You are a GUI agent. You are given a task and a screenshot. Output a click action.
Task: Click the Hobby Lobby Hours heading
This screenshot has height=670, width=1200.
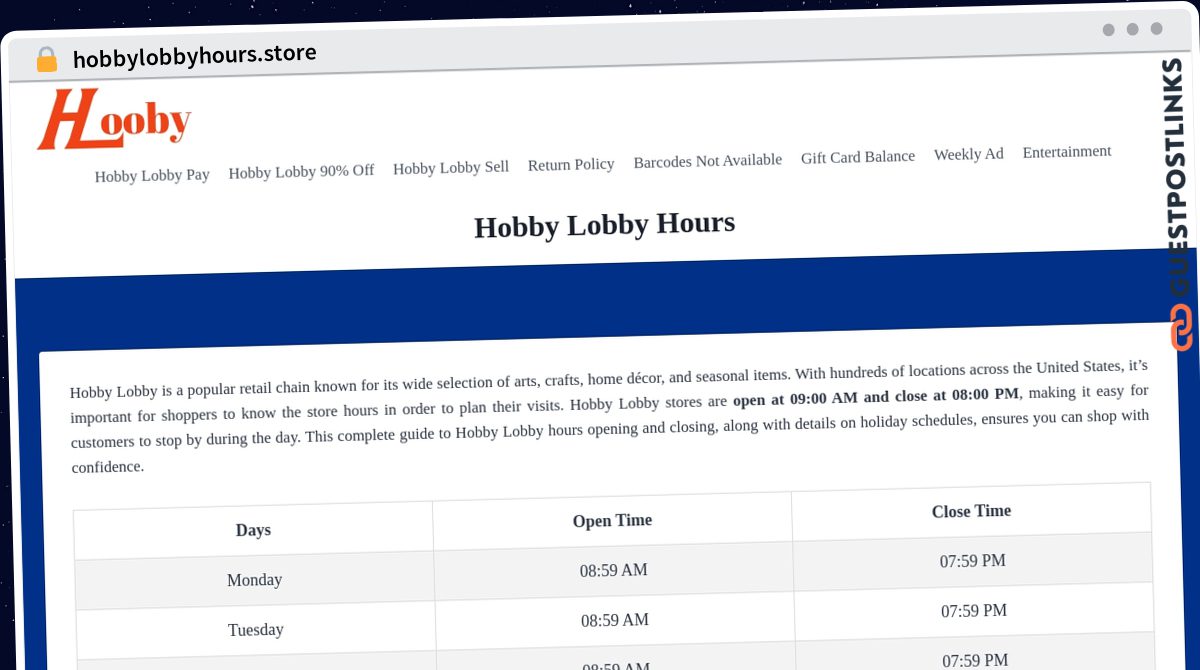click(x=604, y=225)
